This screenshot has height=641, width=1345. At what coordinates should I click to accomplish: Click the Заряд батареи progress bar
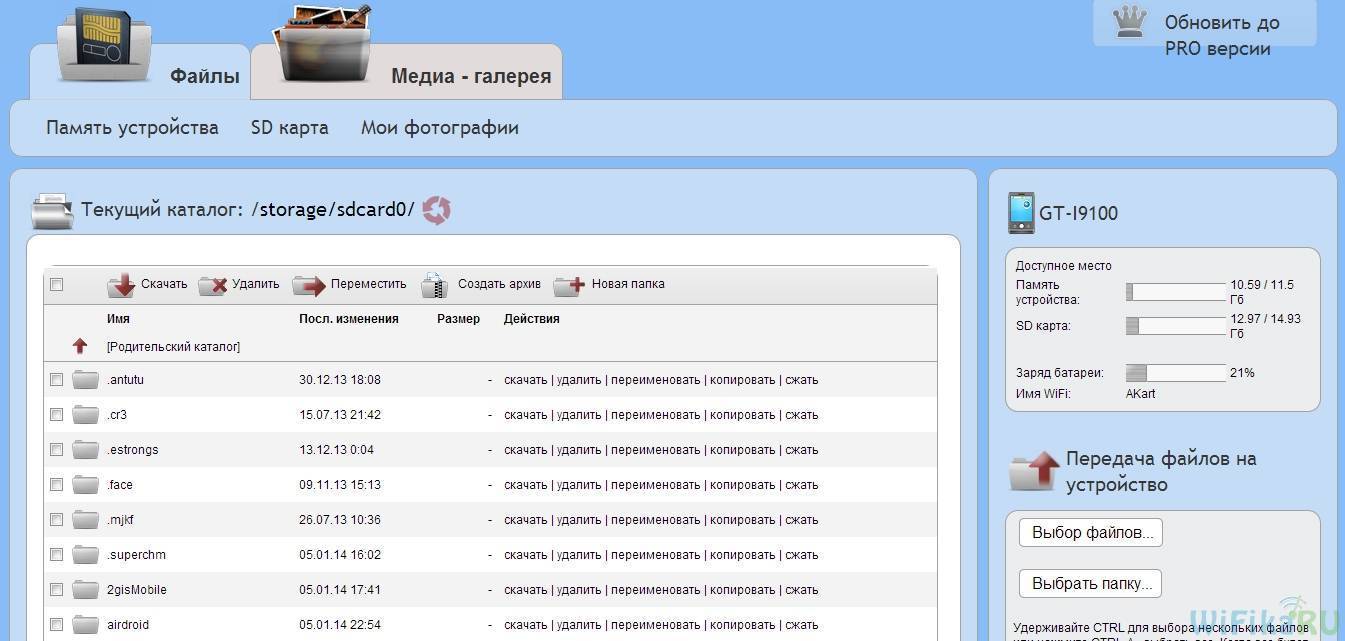(x=1175, y=373)
